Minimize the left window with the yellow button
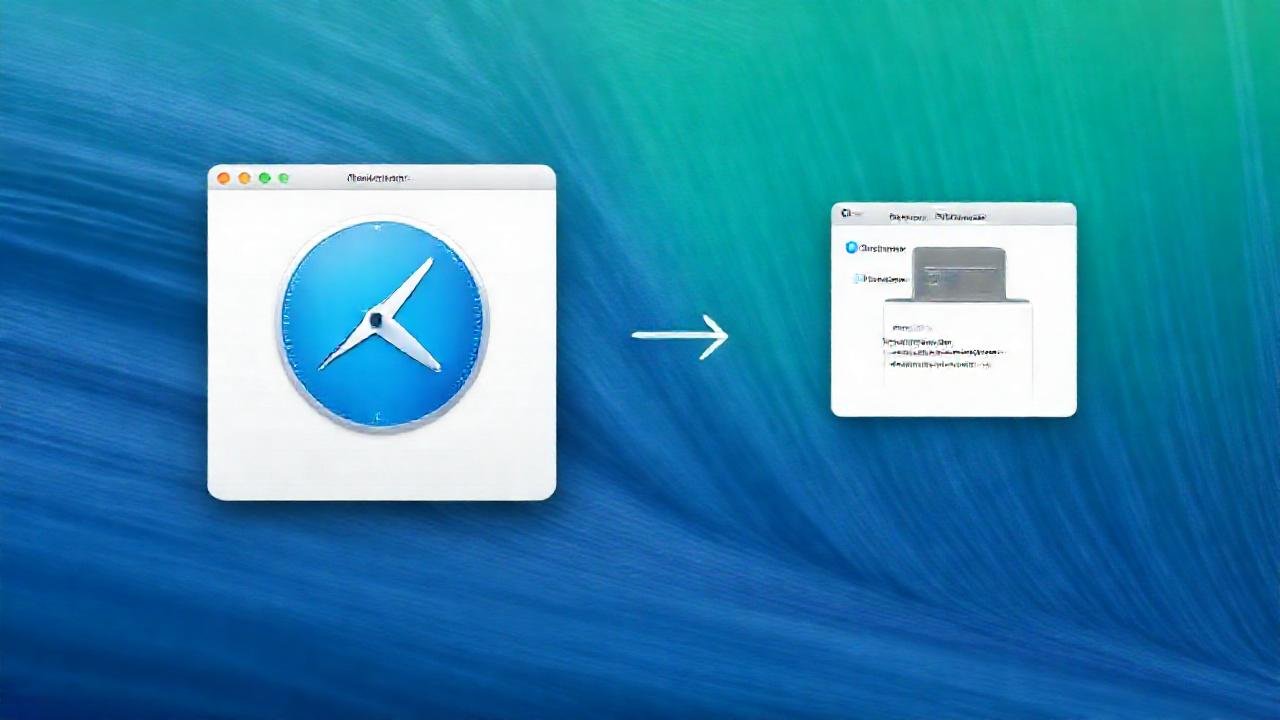Image resolution: width=1280 pixels, height=720 pixels. tap(244, 178)
